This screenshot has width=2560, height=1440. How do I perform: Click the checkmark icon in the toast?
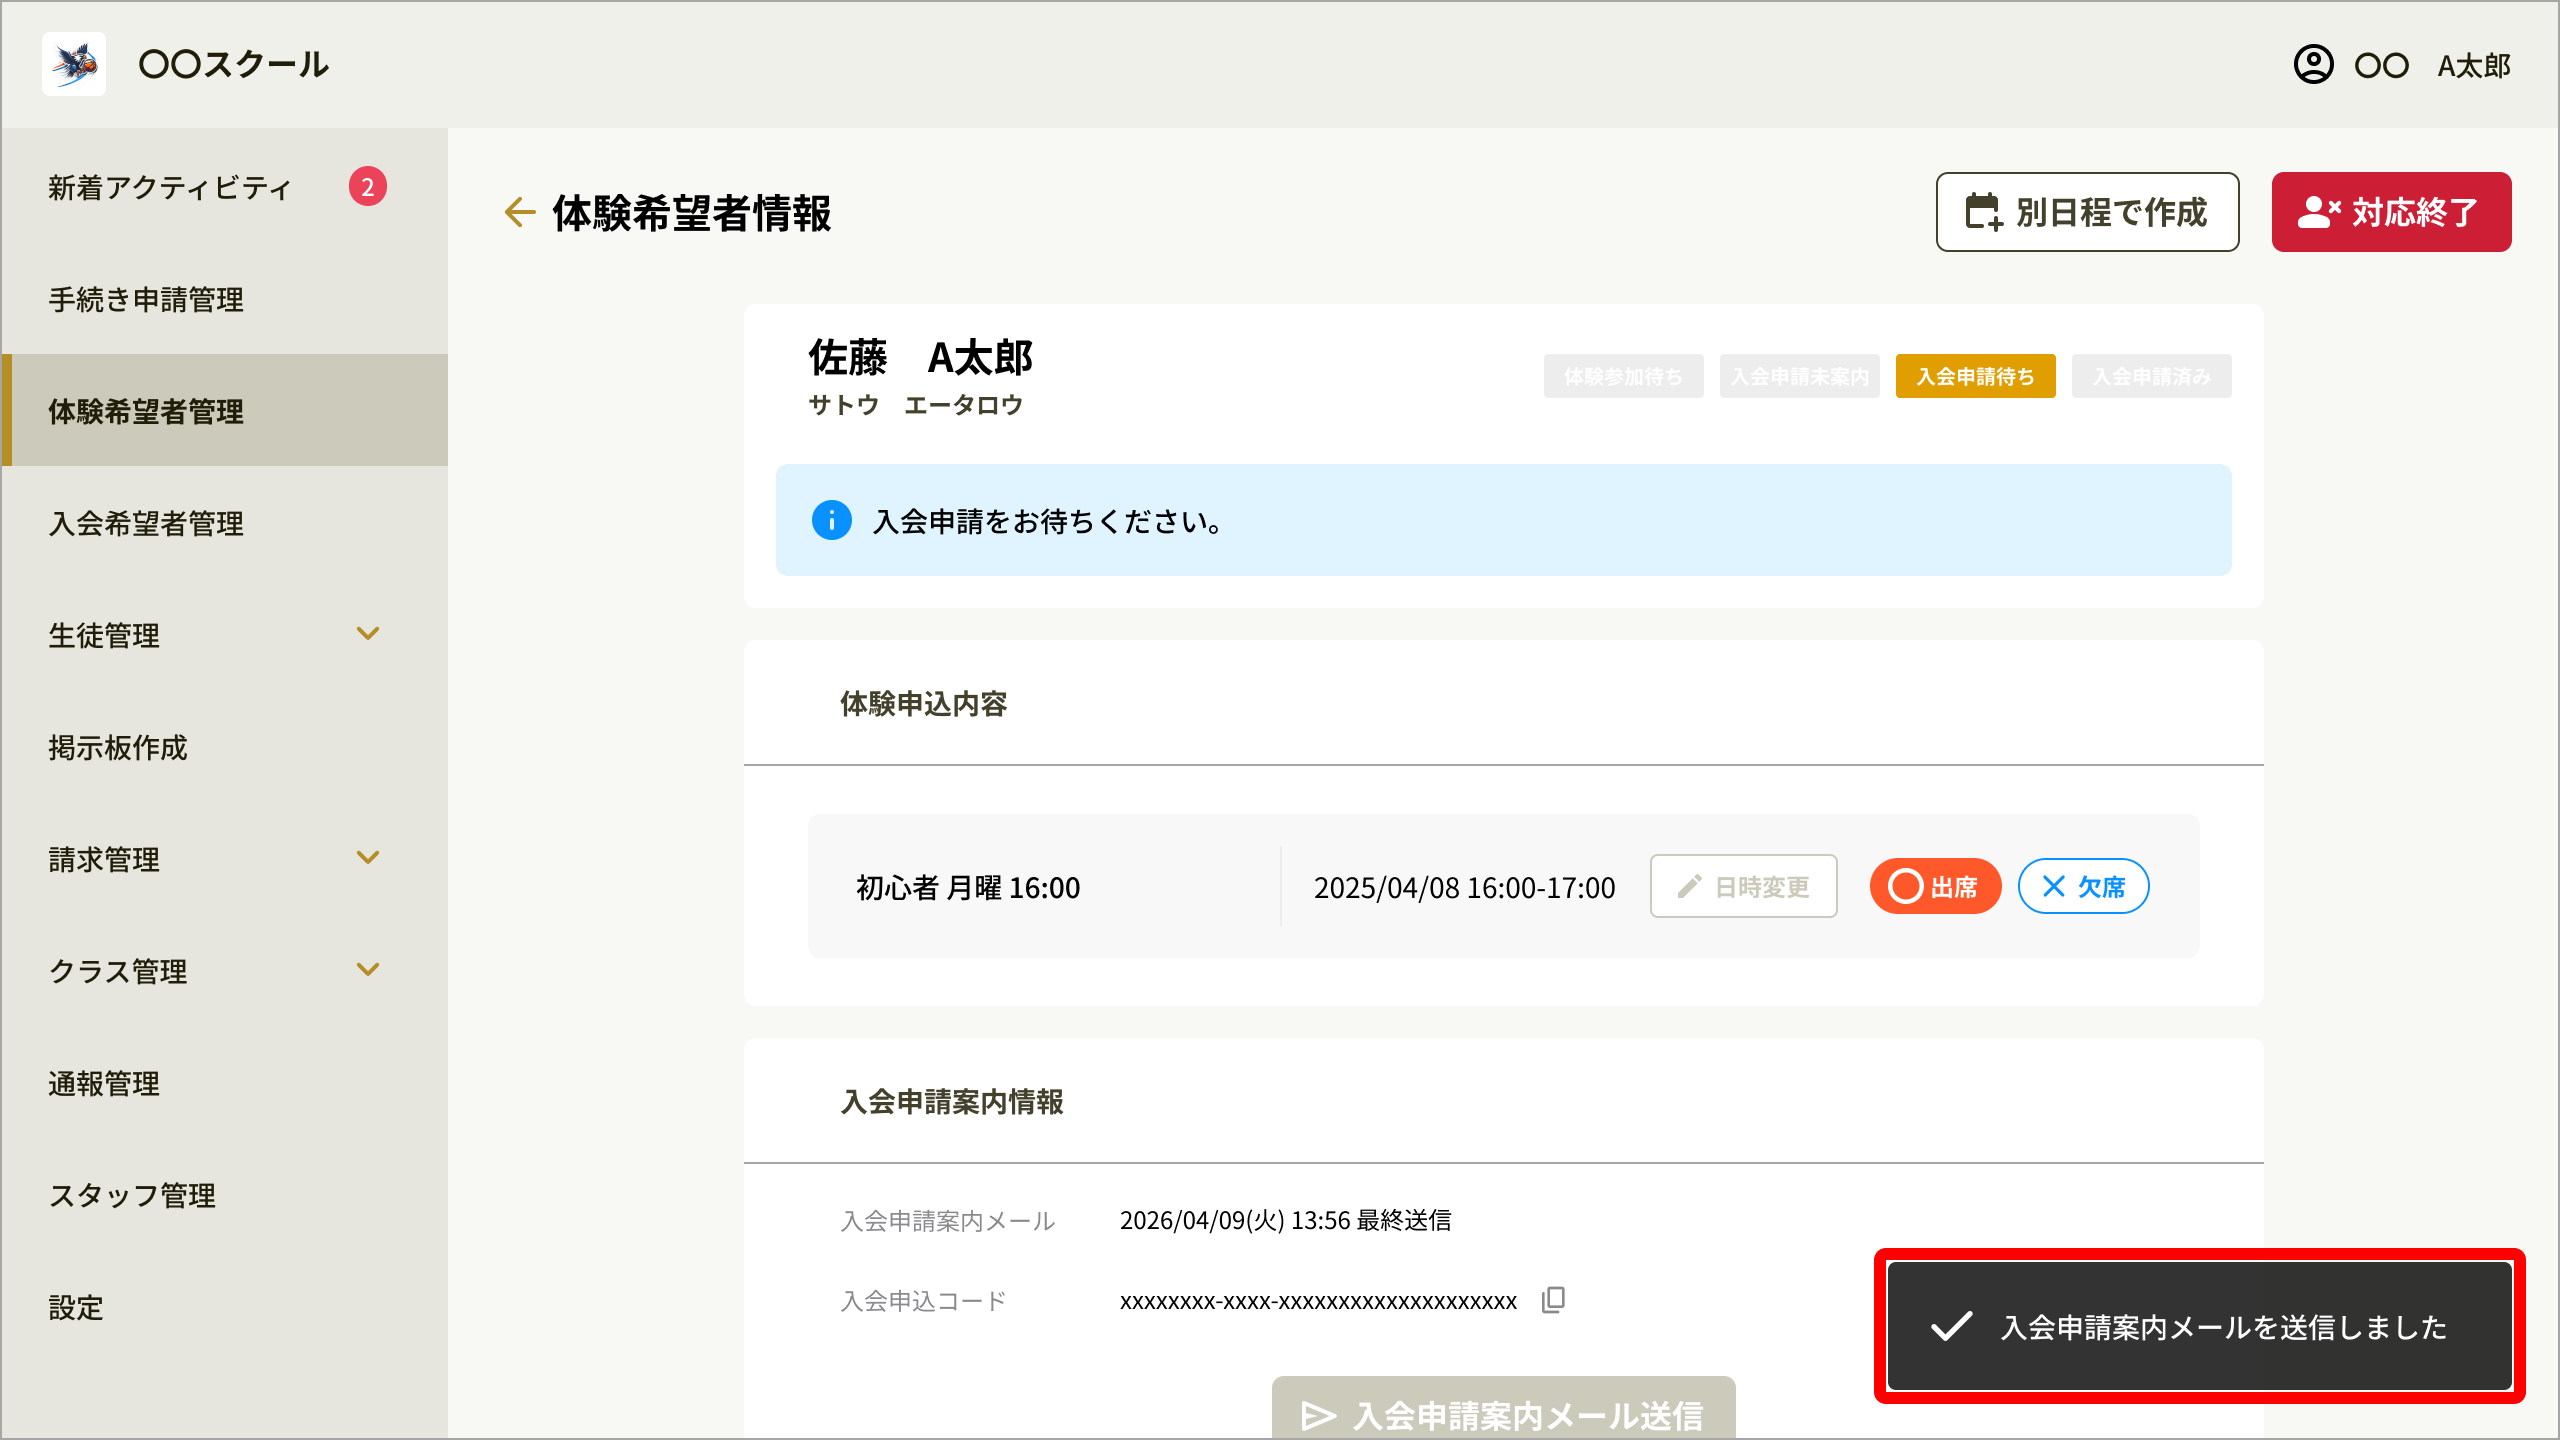pos(1951,1326)
